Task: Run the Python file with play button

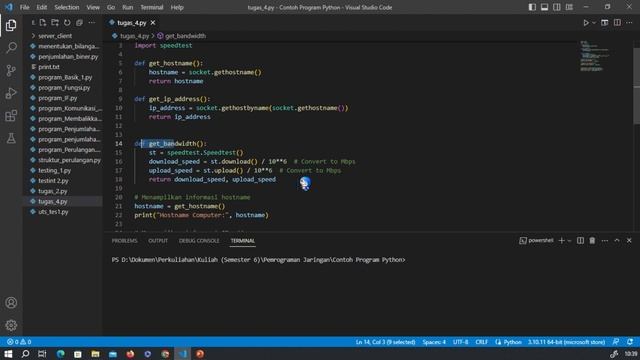Action: click(586, 23)
